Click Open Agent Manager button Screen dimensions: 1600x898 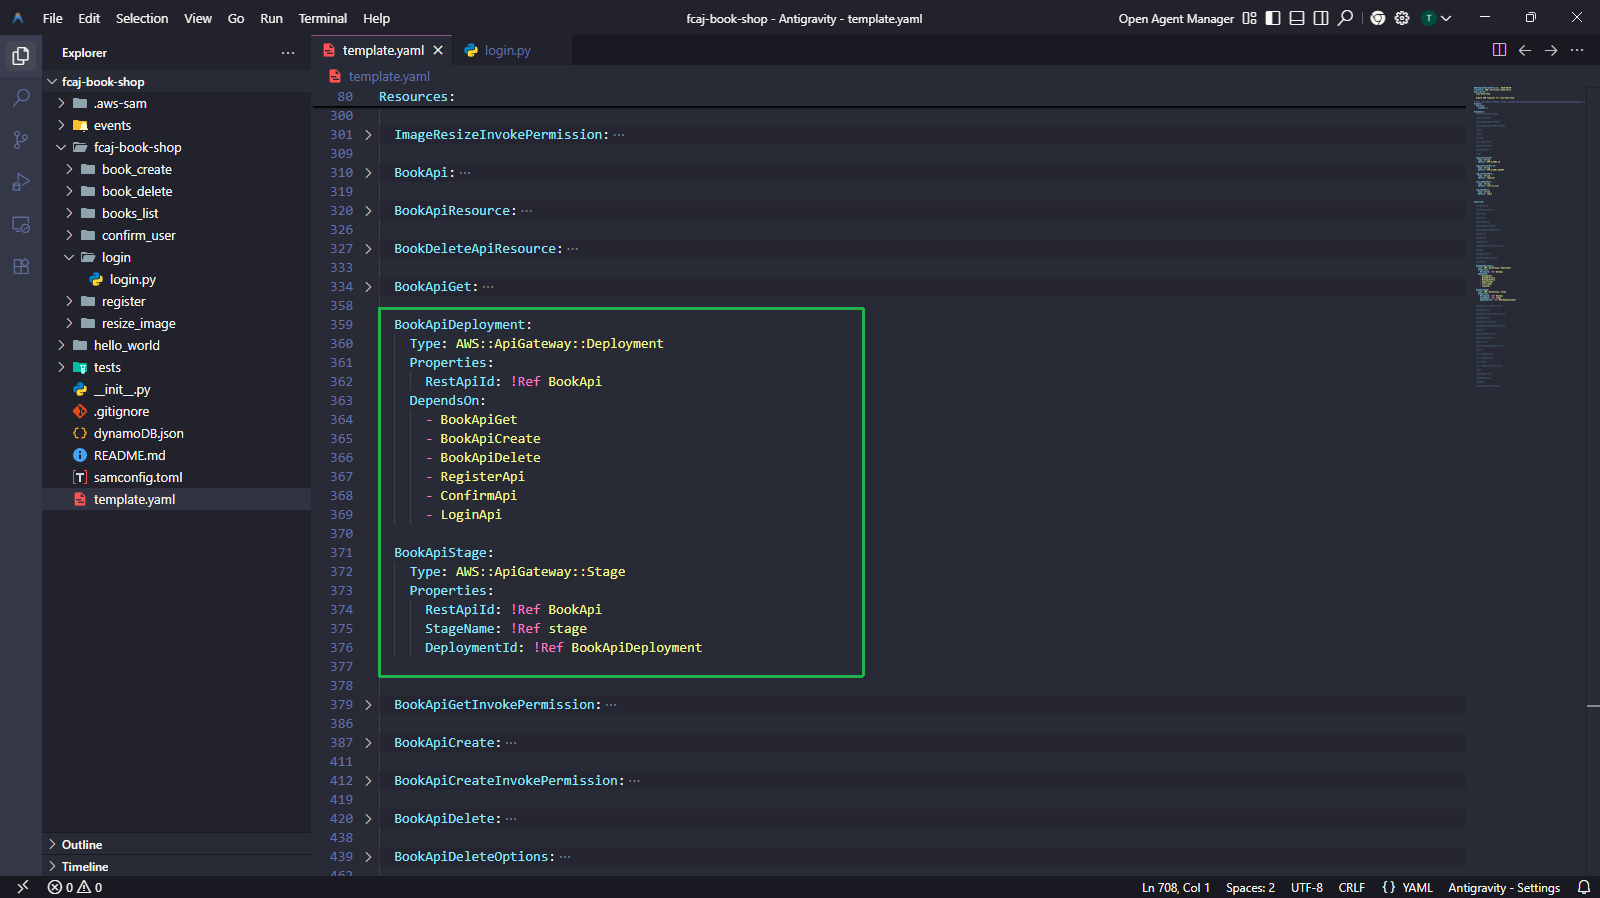pyautogui.click(x=1176, y=18)
